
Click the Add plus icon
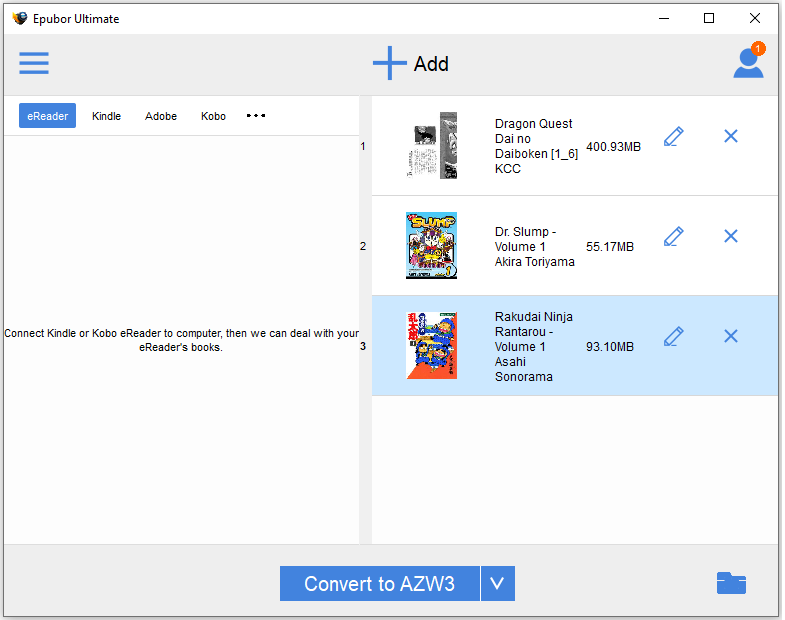pos(389,63)
